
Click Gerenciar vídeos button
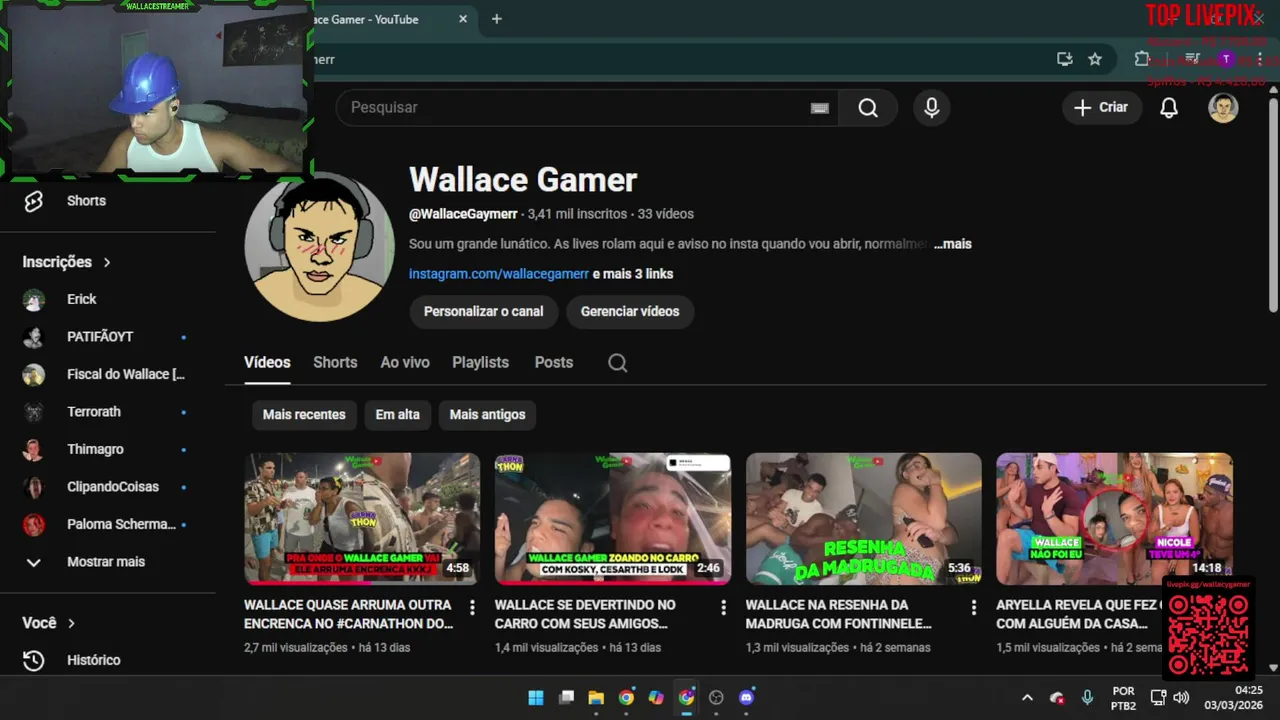[x=630, y=312]
